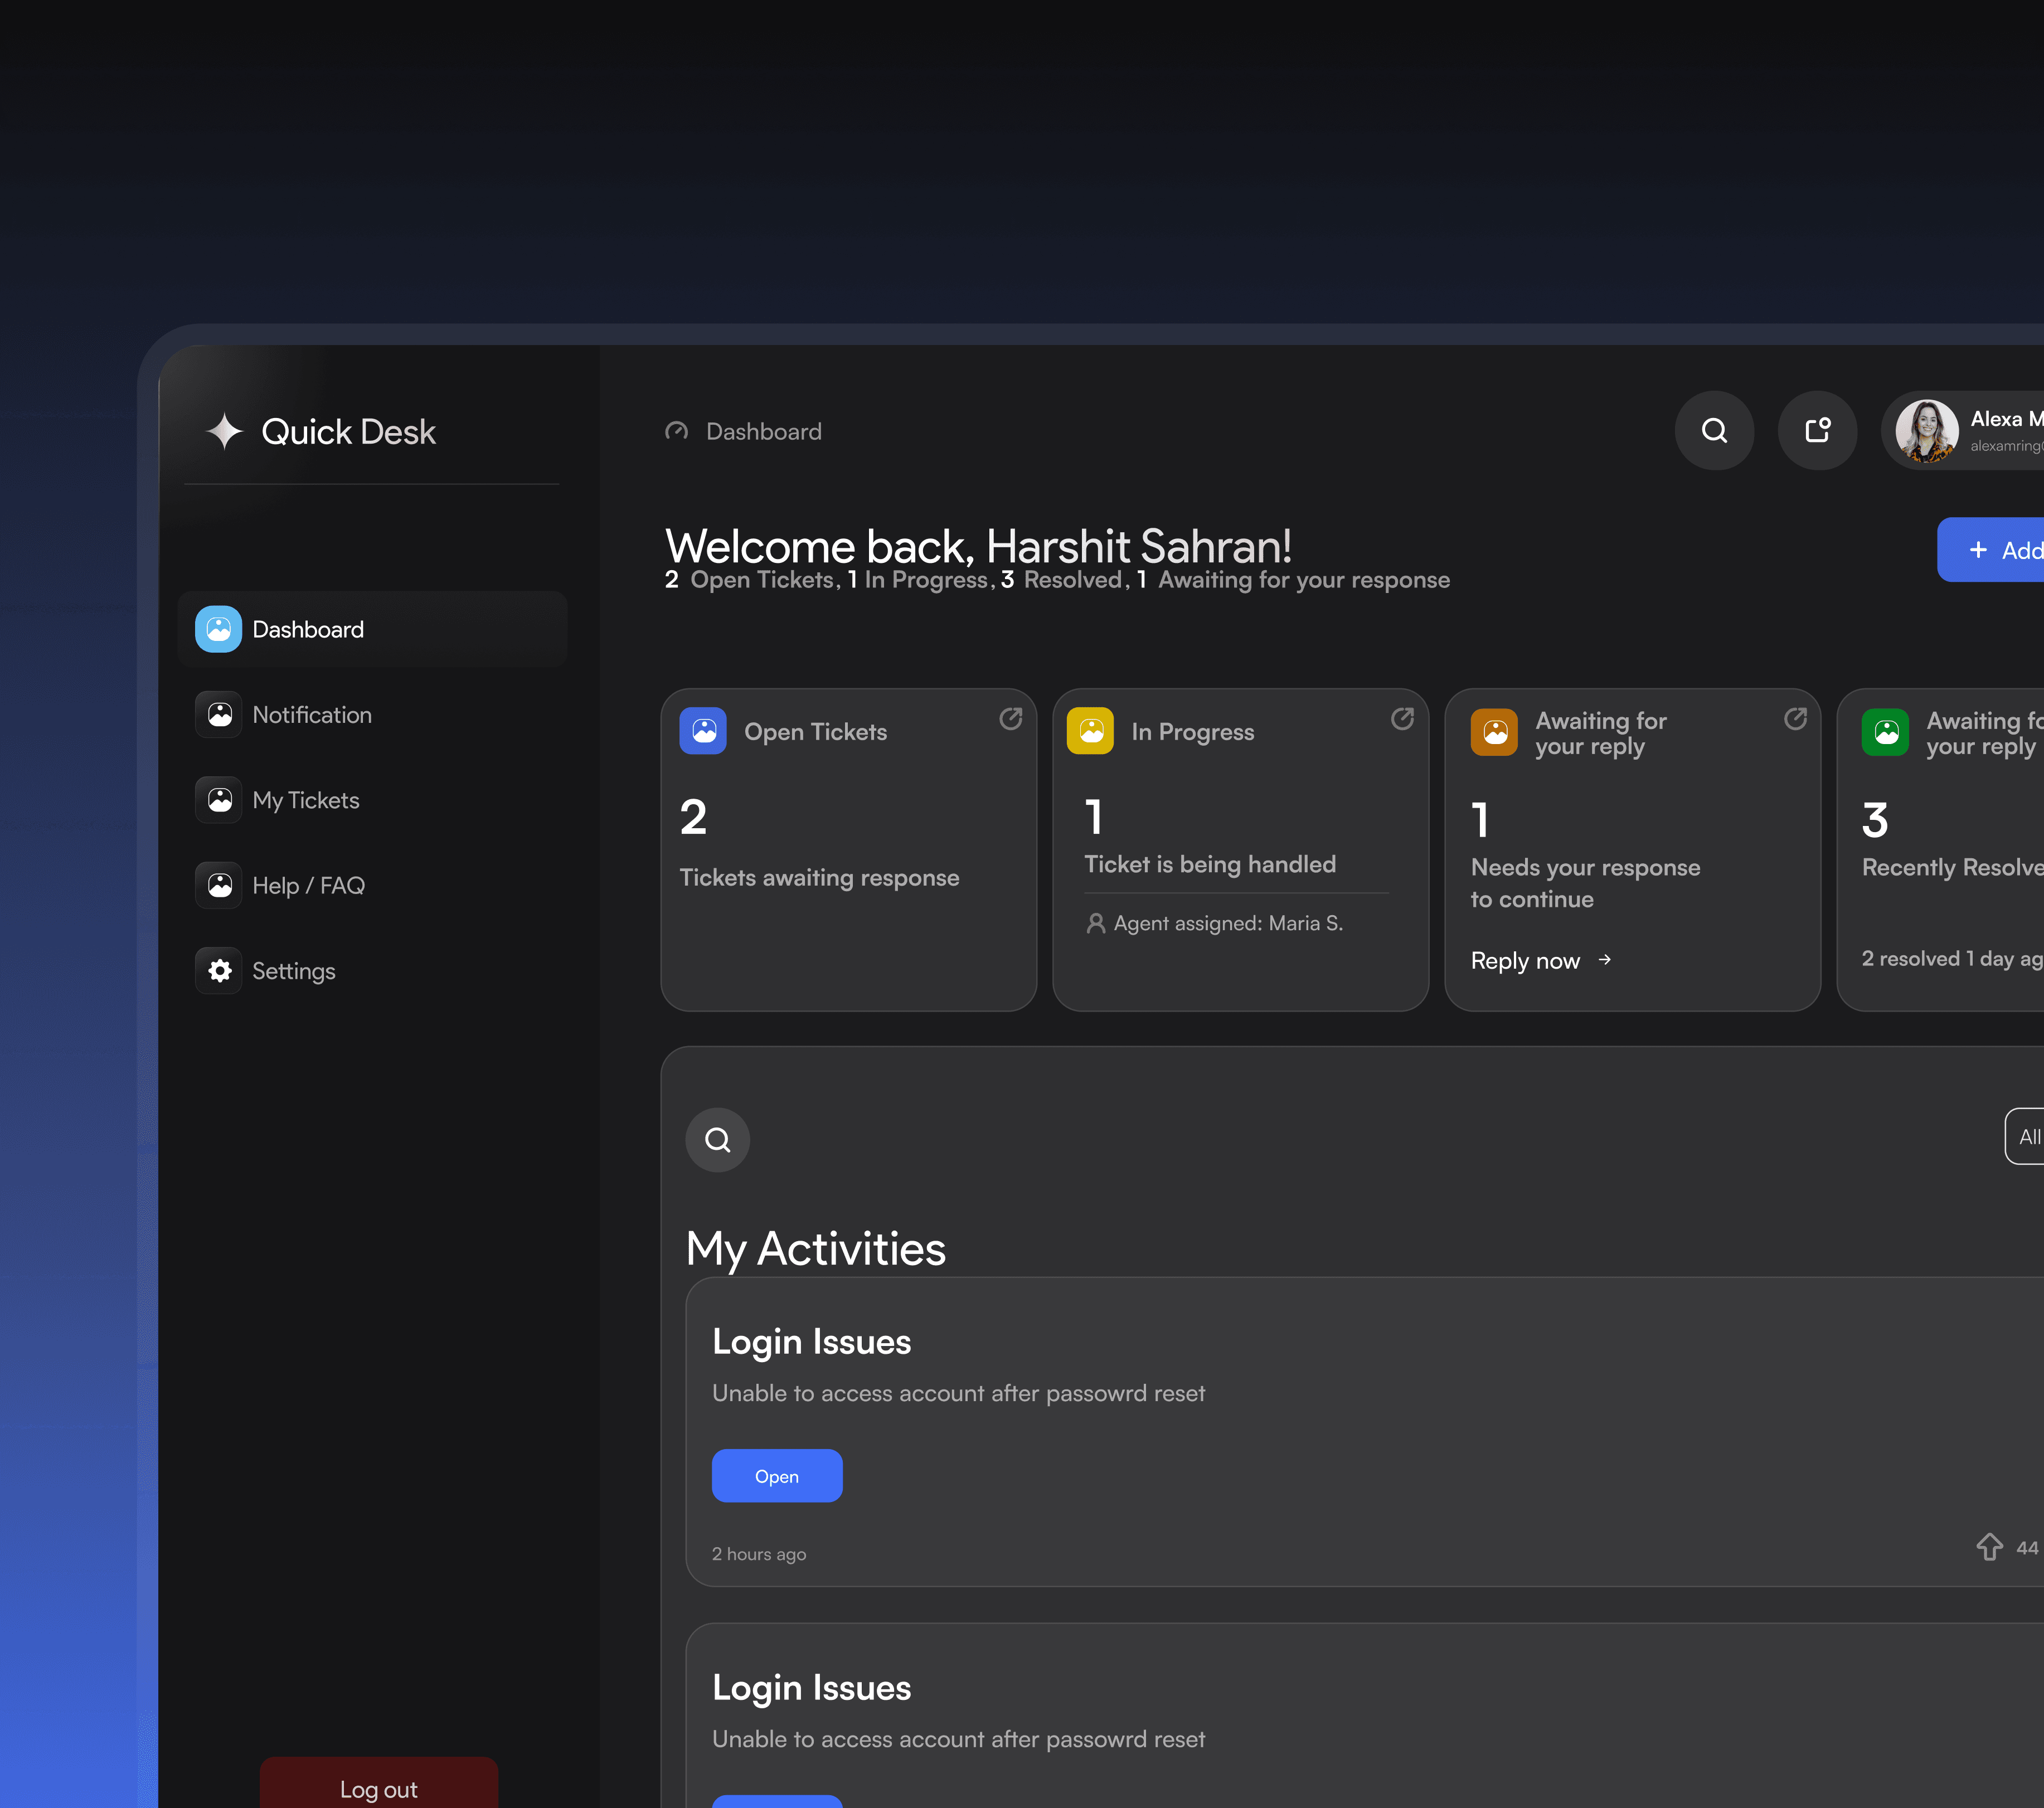Image resolution: width=2044 pixels, height=1808 pixels.
Task: Click the Quick Desk star logo
Action: click(x=225, y=431)
